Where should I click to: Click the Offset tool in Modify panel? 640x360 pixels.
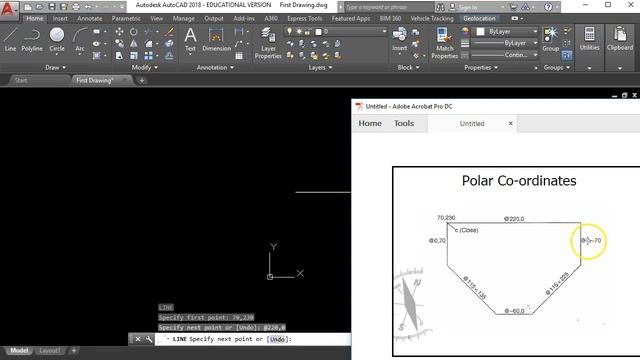coord(169,56)
